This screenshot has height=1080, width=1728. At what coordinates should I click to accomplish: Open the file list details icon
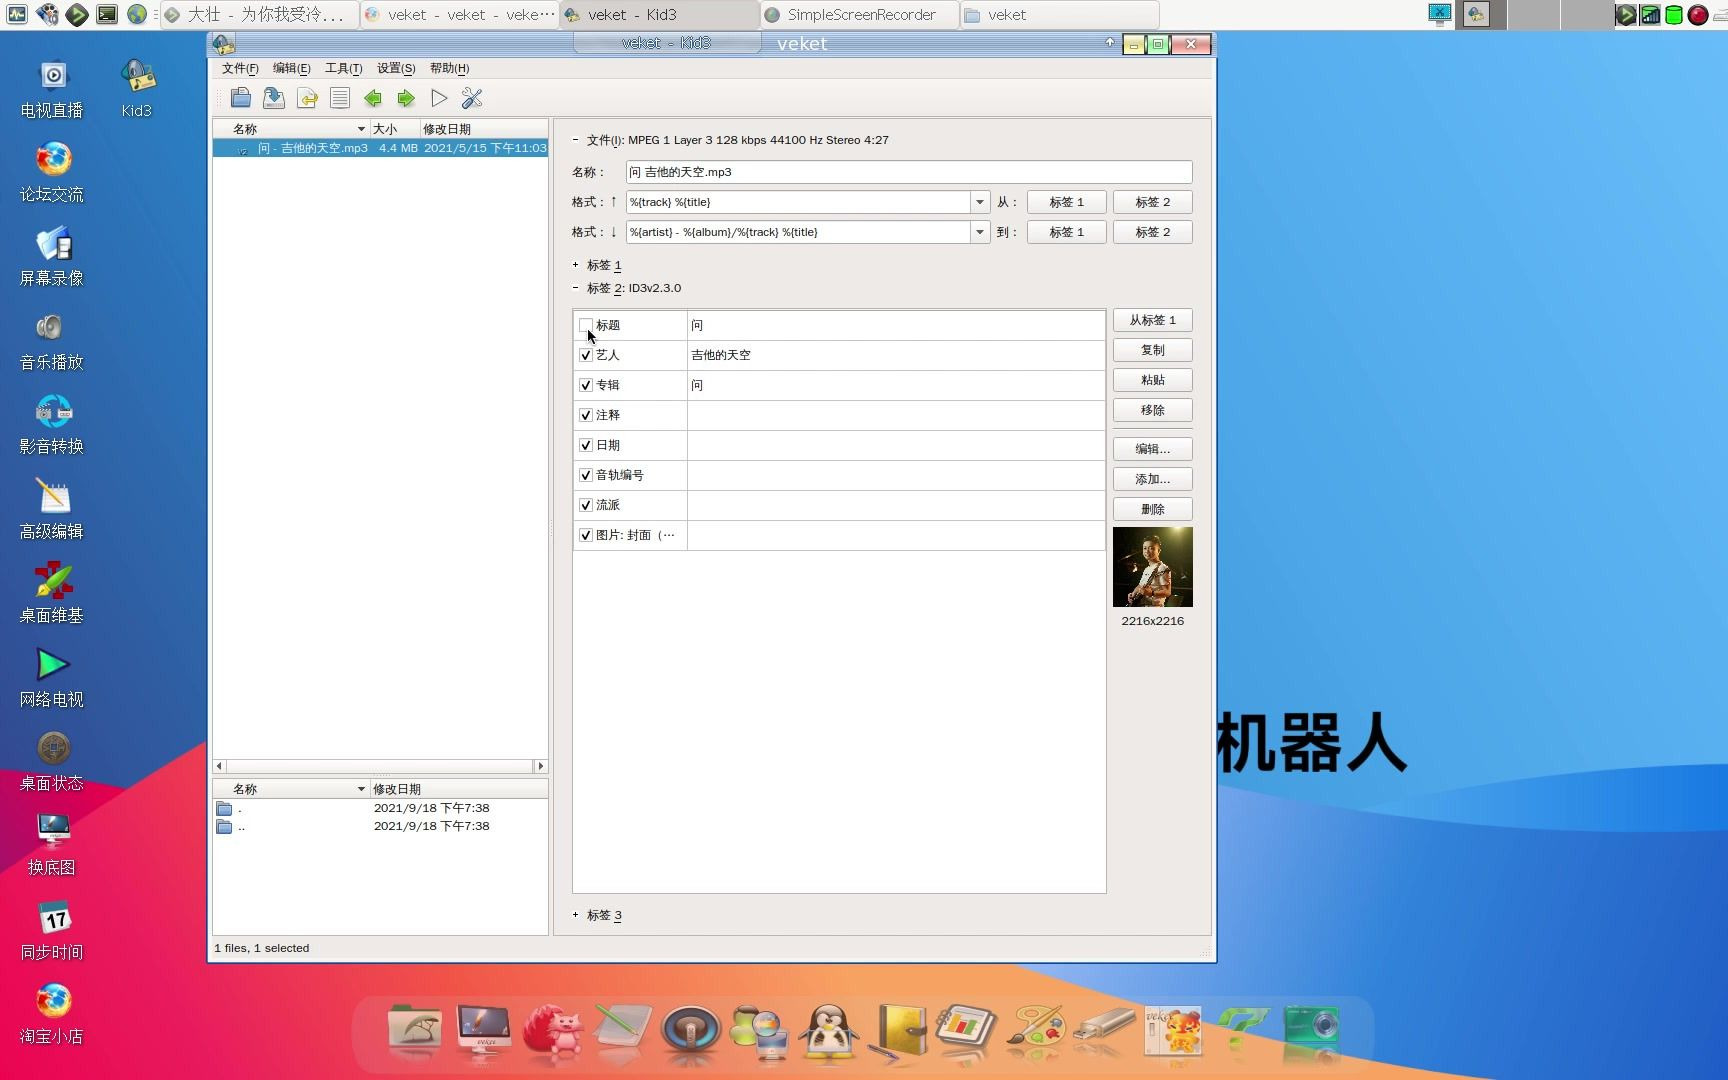(x=339, y=97)
